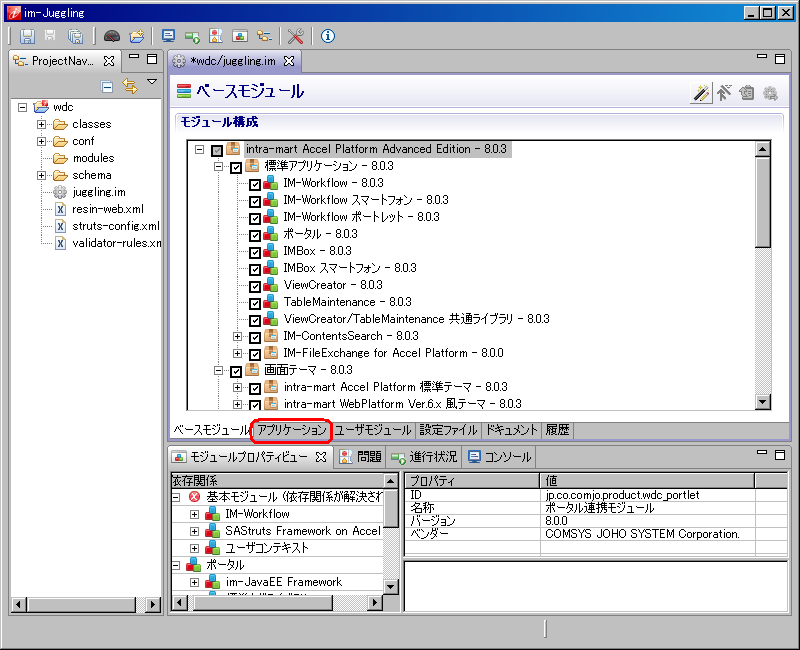Open the 設定ファイル tab

click(448, 430)
